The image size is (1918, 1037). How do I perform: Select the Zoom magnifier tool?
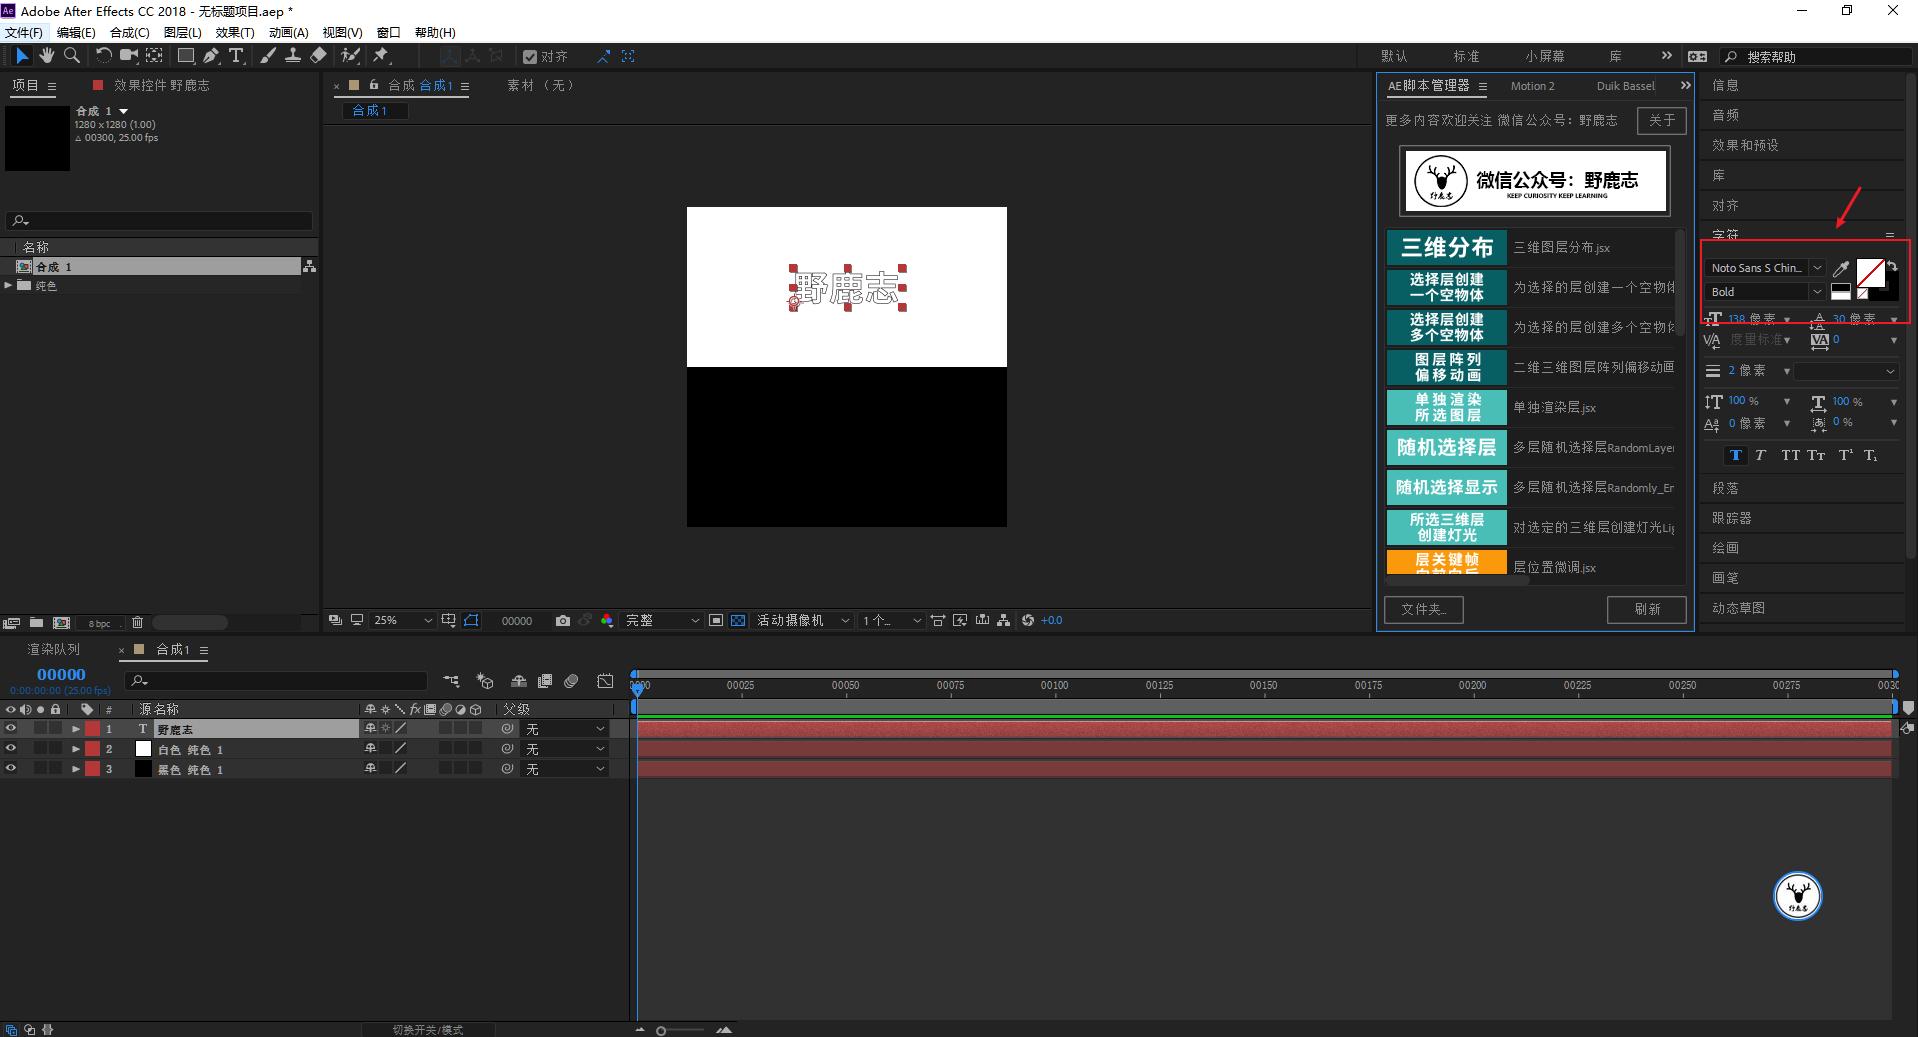[72, 56]
